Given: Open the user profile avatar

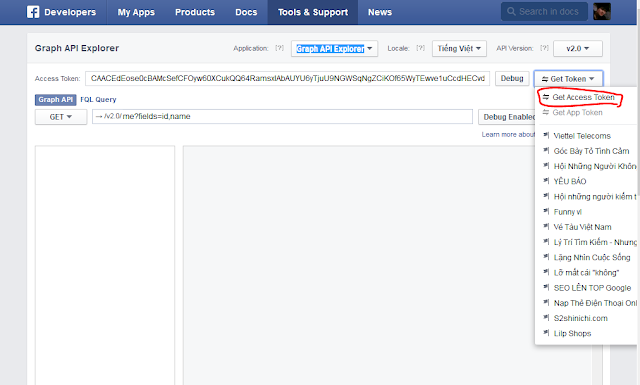Looking at the screenshot, I should pos(602,11).
